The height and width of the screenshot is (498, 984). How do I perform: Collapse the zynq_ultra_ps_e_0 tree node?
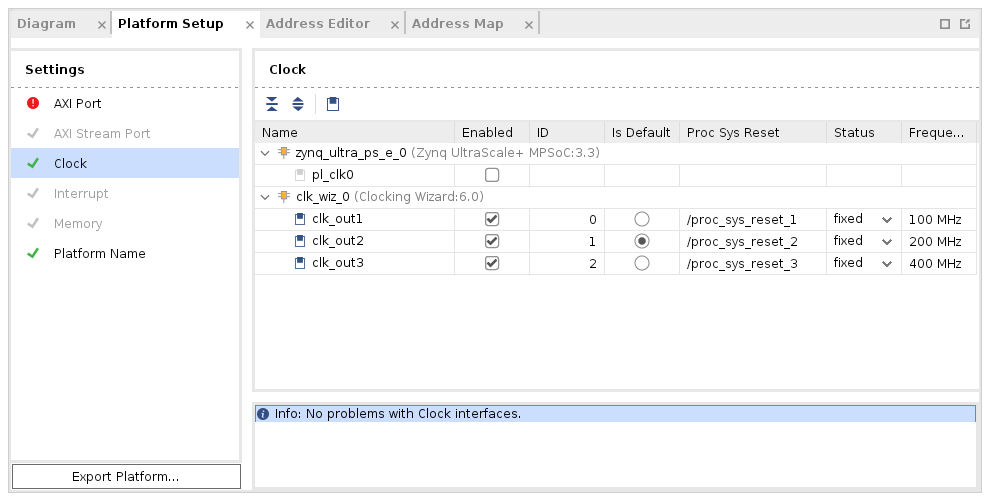pyautogui.click(x=265, y=153)
